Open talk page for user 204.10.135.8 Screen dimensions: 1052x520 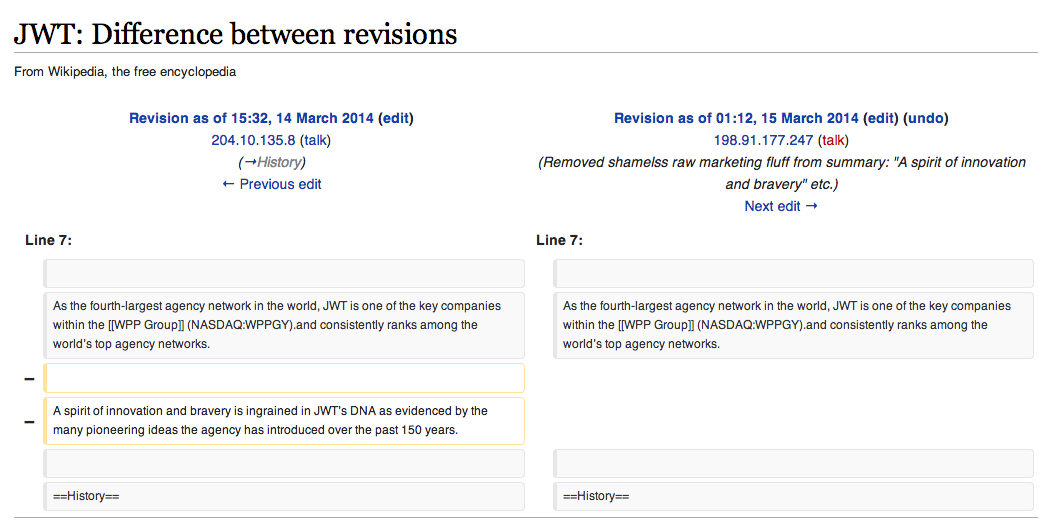pyautogui.click(x=315, y=140)
